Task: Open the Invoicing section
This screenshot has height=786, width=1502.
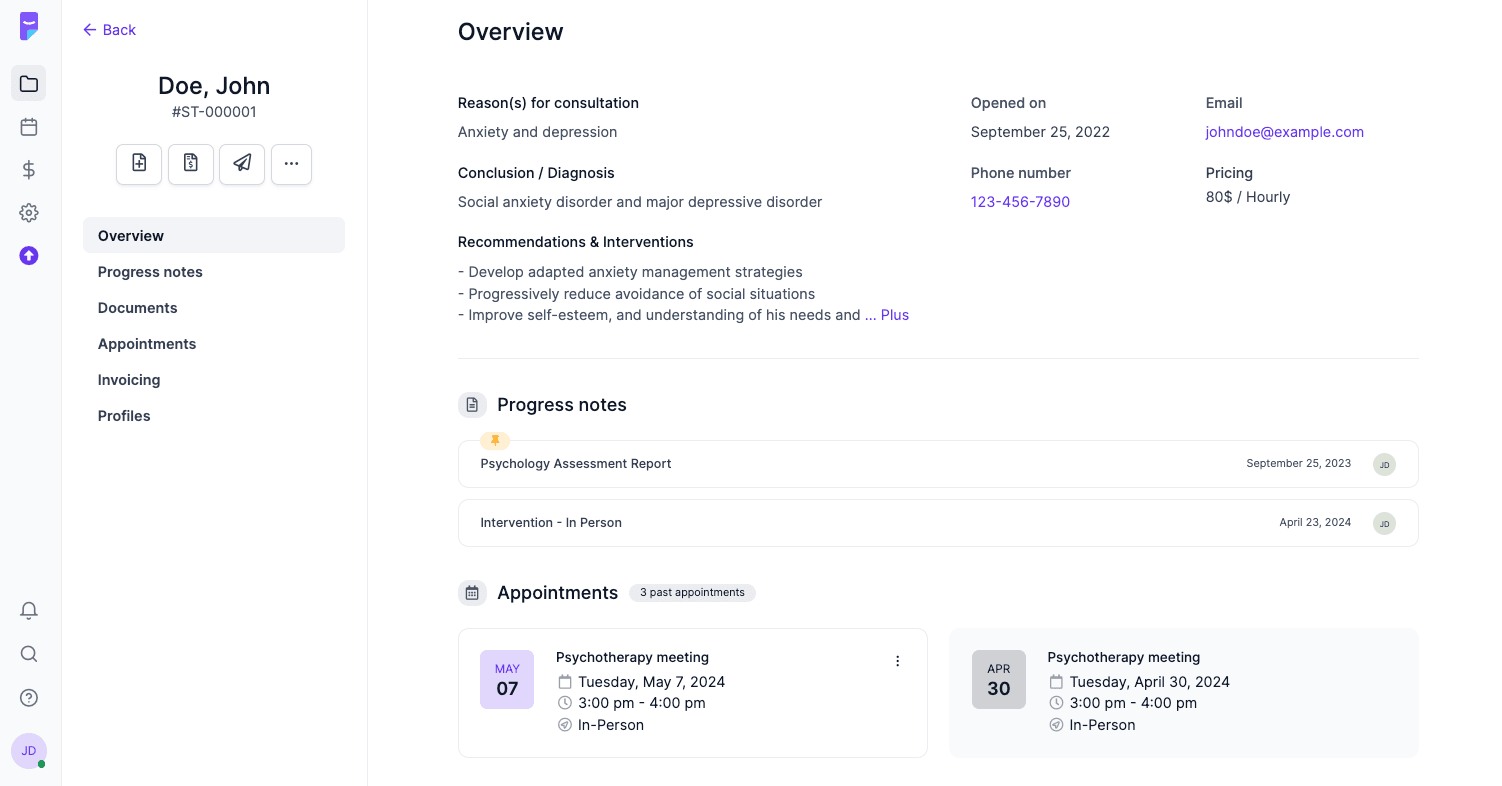Action: (x=128, y=379)
